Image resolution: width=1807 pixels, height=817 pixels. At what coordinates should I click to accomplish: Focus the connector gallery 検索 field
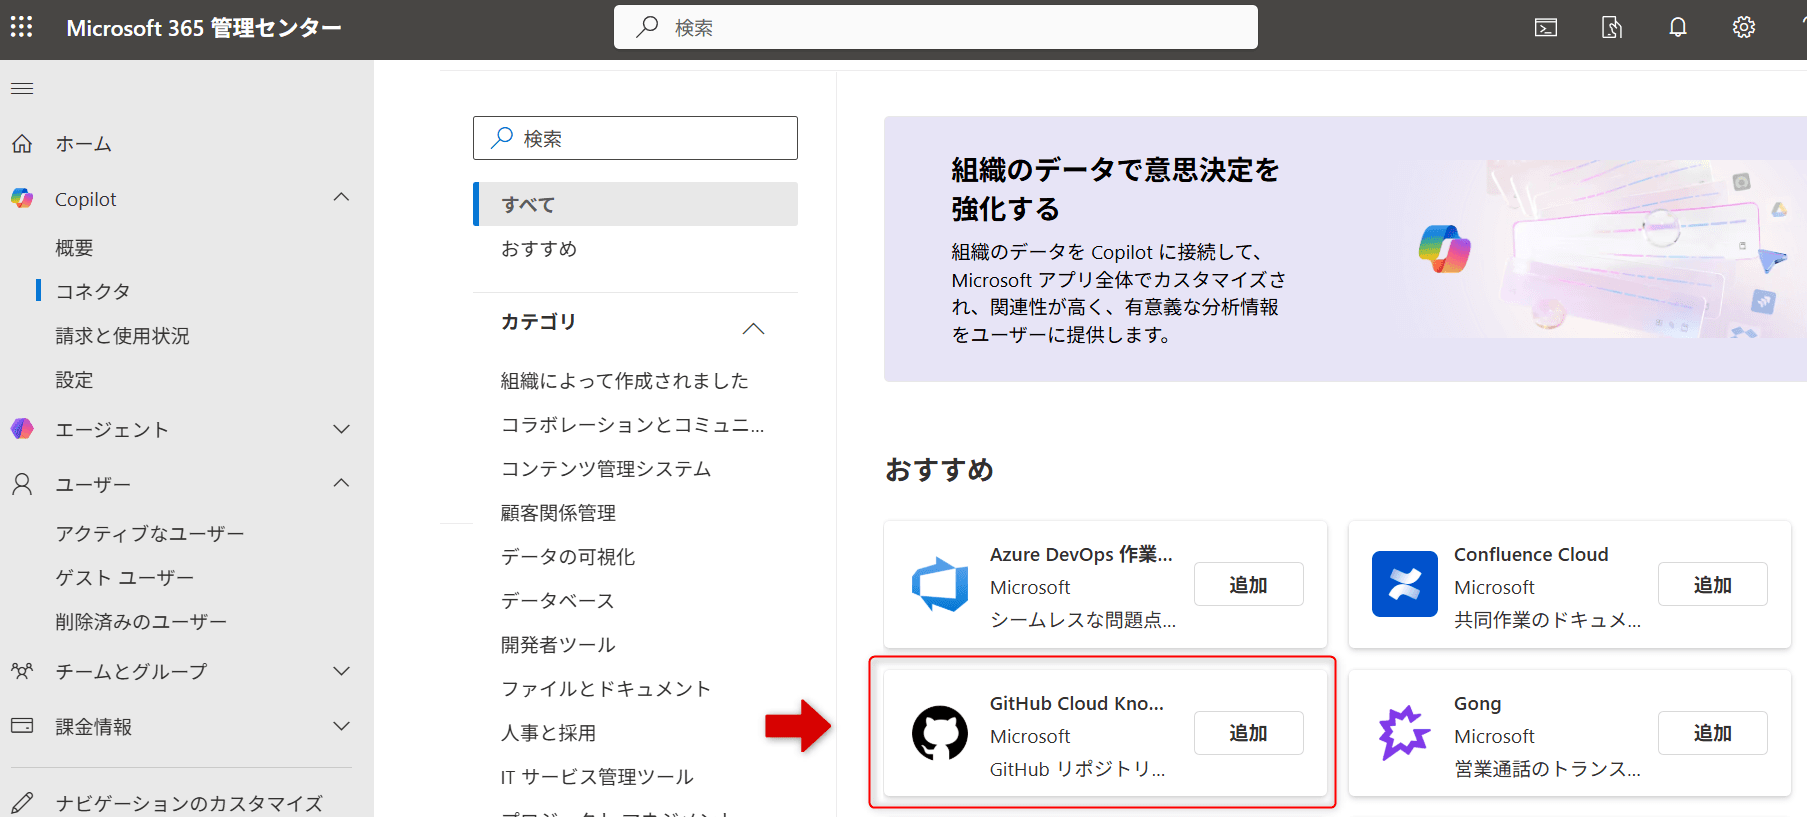tap(636, 138)
